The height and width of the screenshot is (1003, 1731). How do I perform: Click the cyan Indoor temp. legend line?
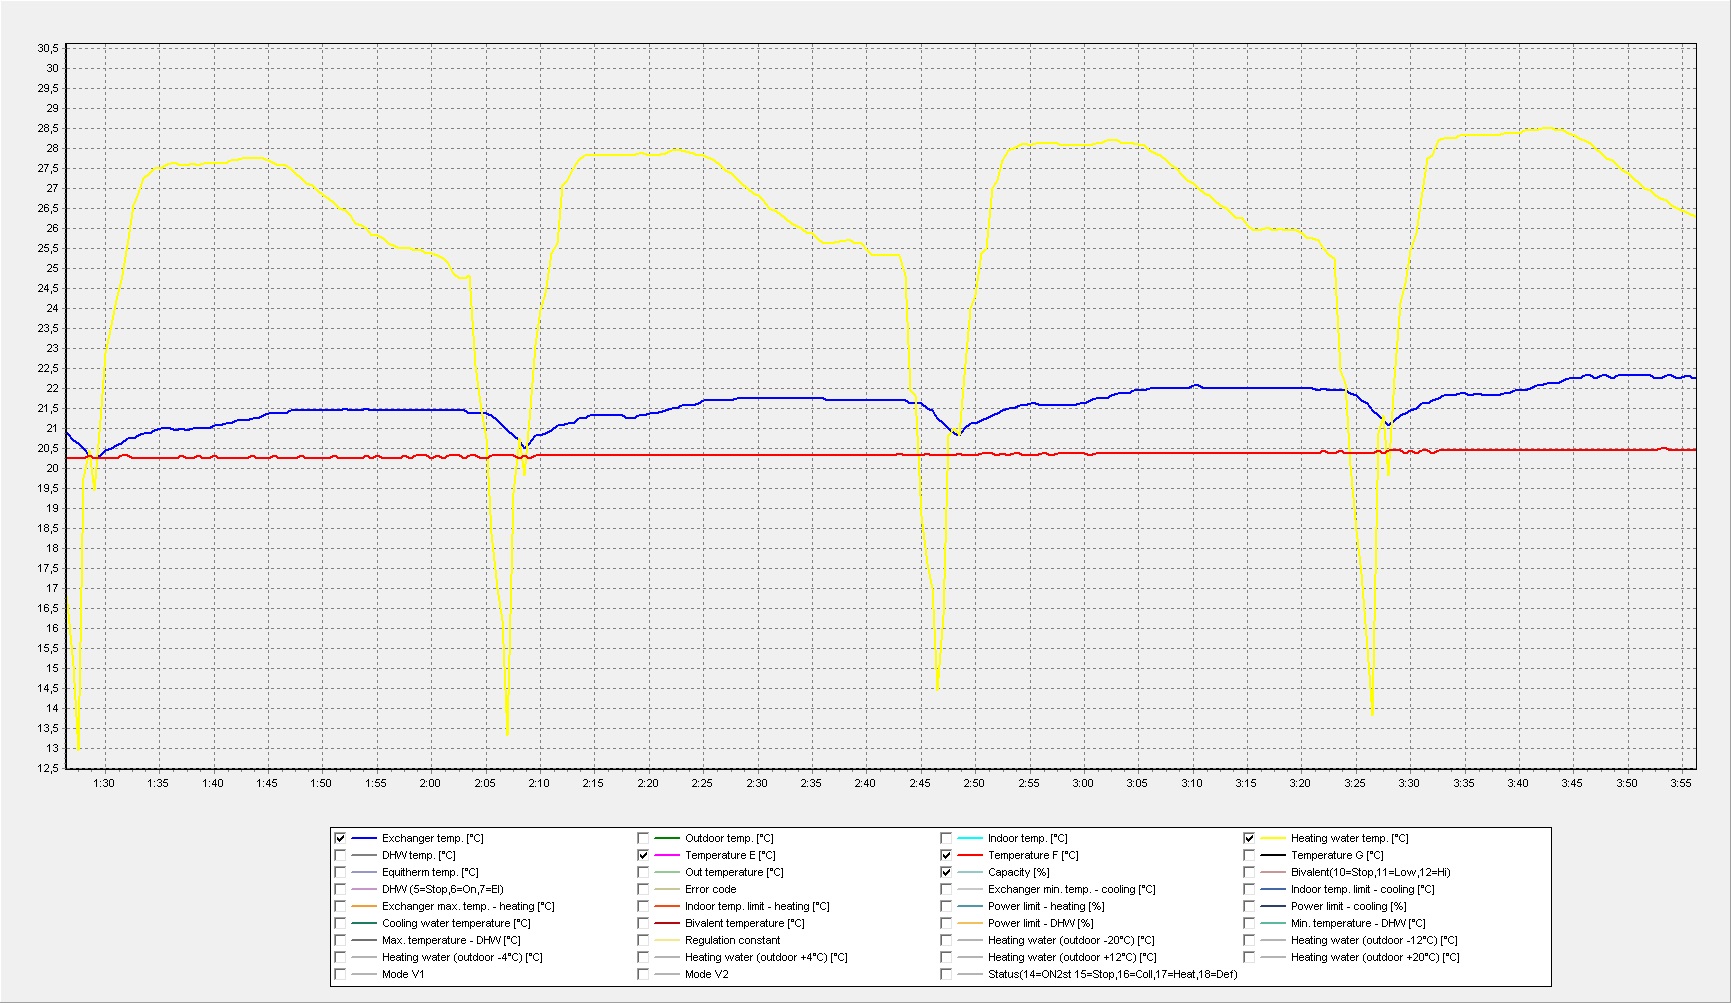[970, 838]
